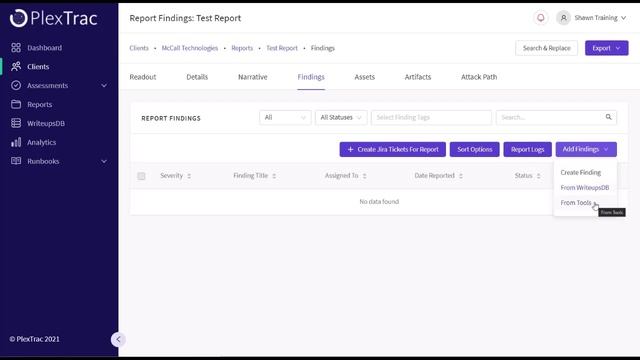Open the Export dropdown

[x=607, y=48]
